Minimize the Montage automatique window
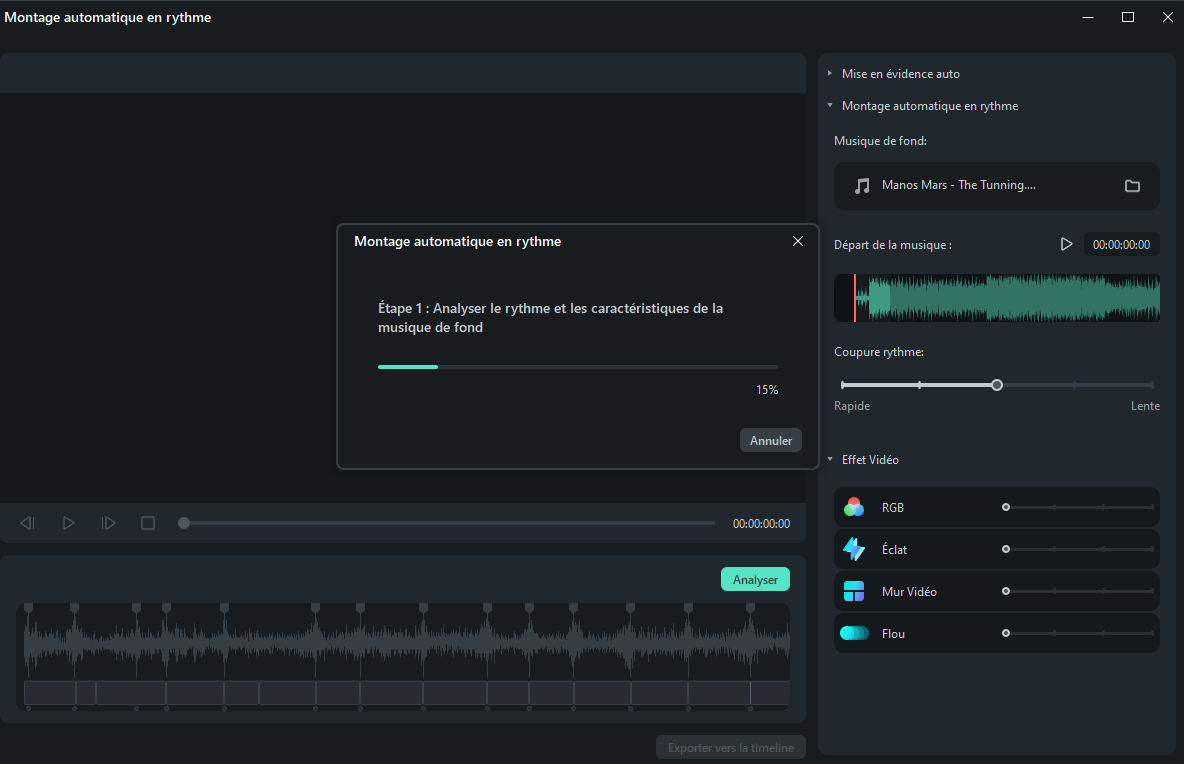This screenshot has height=764, width=1184. (1087, 17)
